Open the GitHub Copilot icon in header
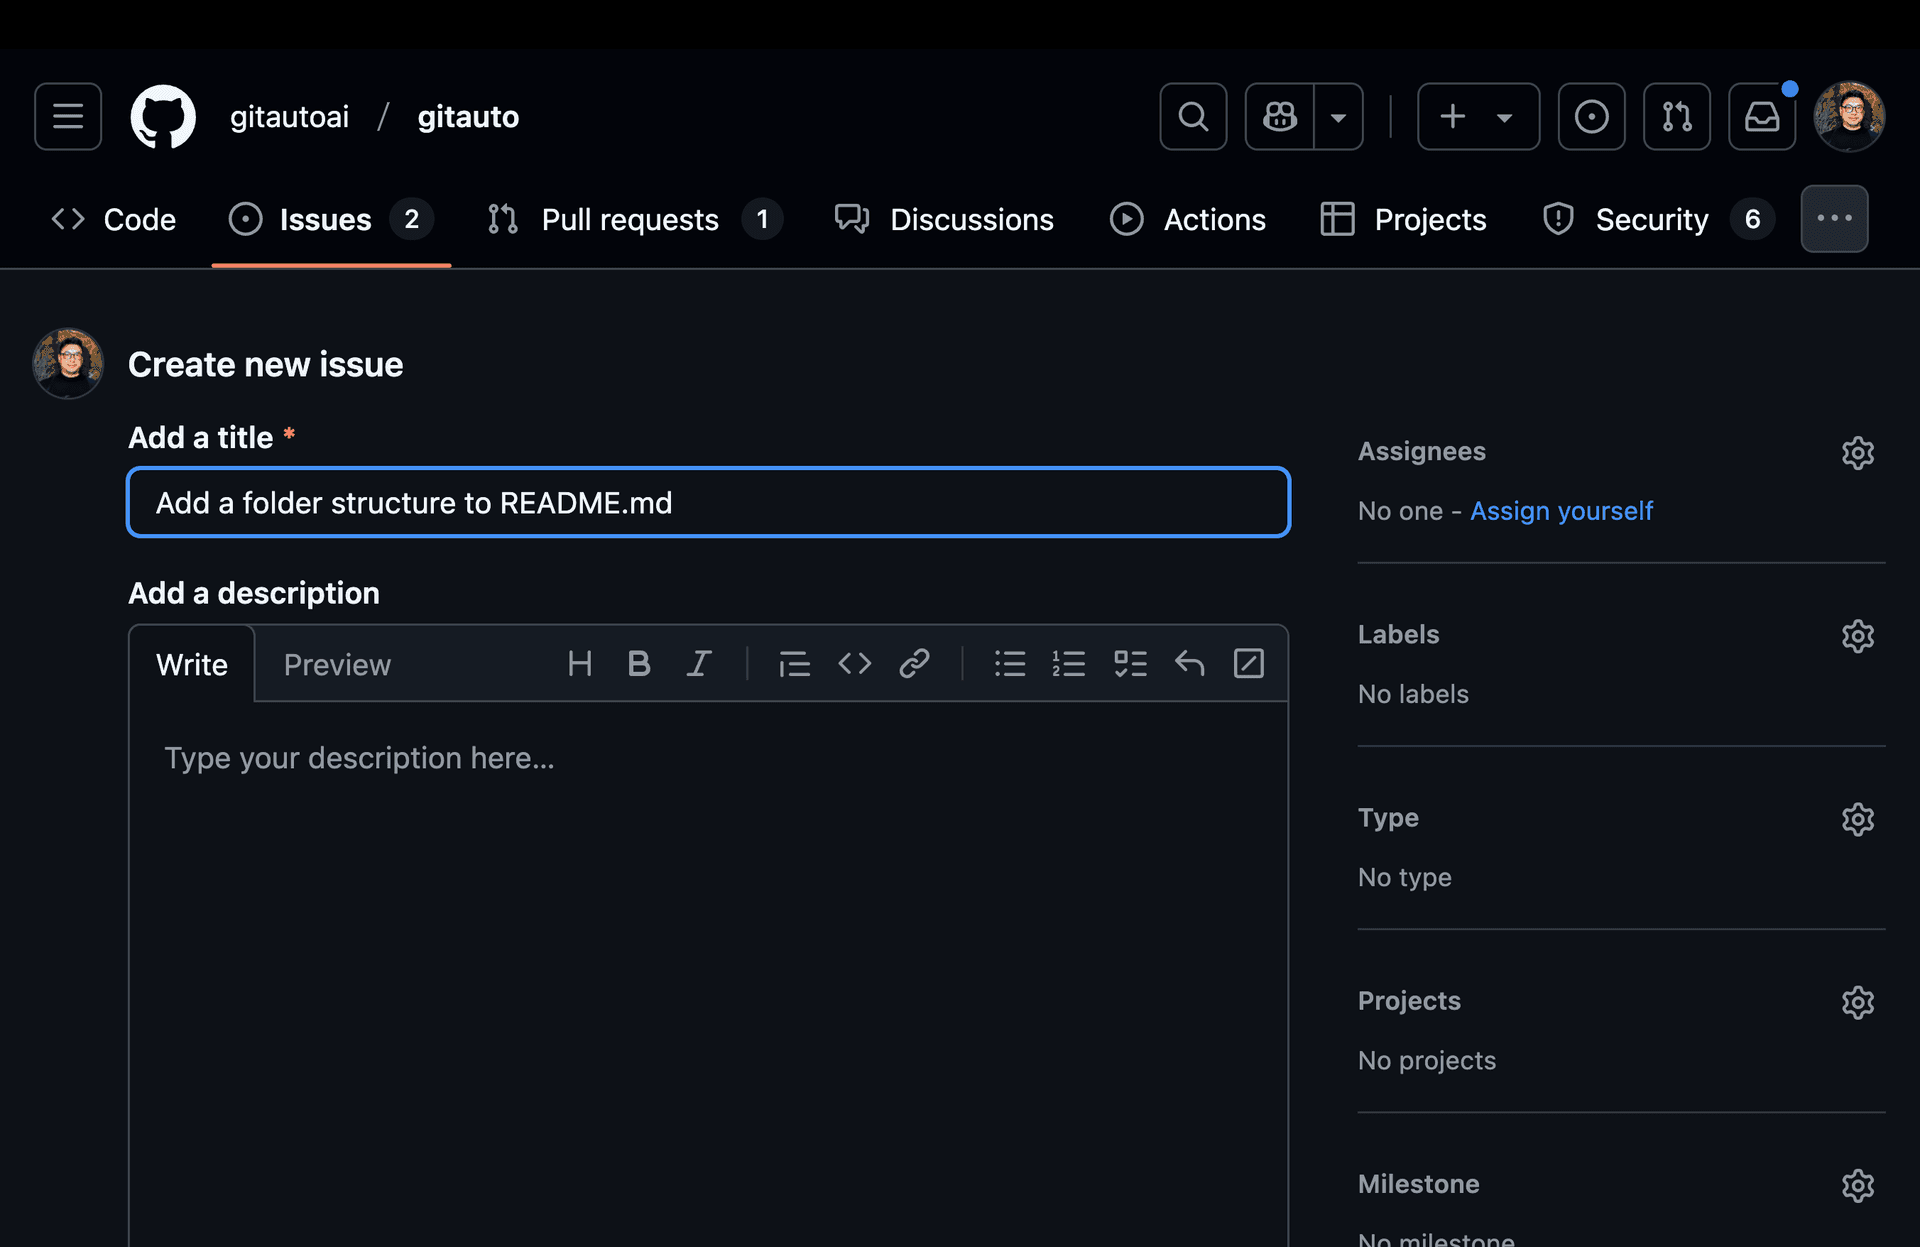This screenshot has width=1920, height=1247. [x=1280, y=116]
